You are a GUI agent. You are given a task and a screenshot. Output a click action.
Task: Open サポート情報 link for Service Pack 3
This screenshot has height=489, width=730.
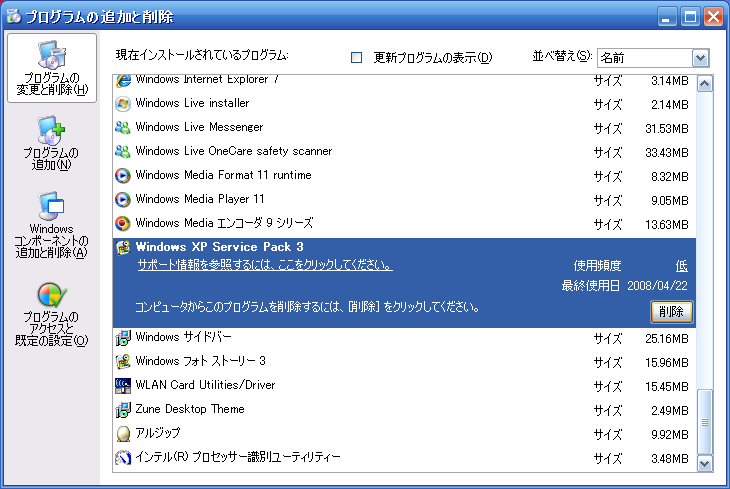click(x=265, y=265)
